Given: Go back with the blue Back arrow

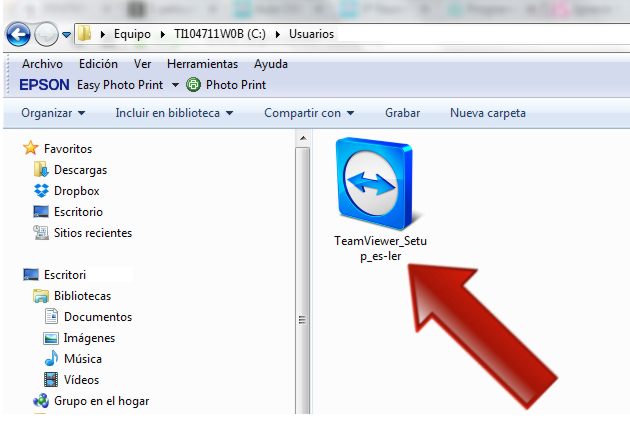Looking at the screenshot, I should 18,35.
